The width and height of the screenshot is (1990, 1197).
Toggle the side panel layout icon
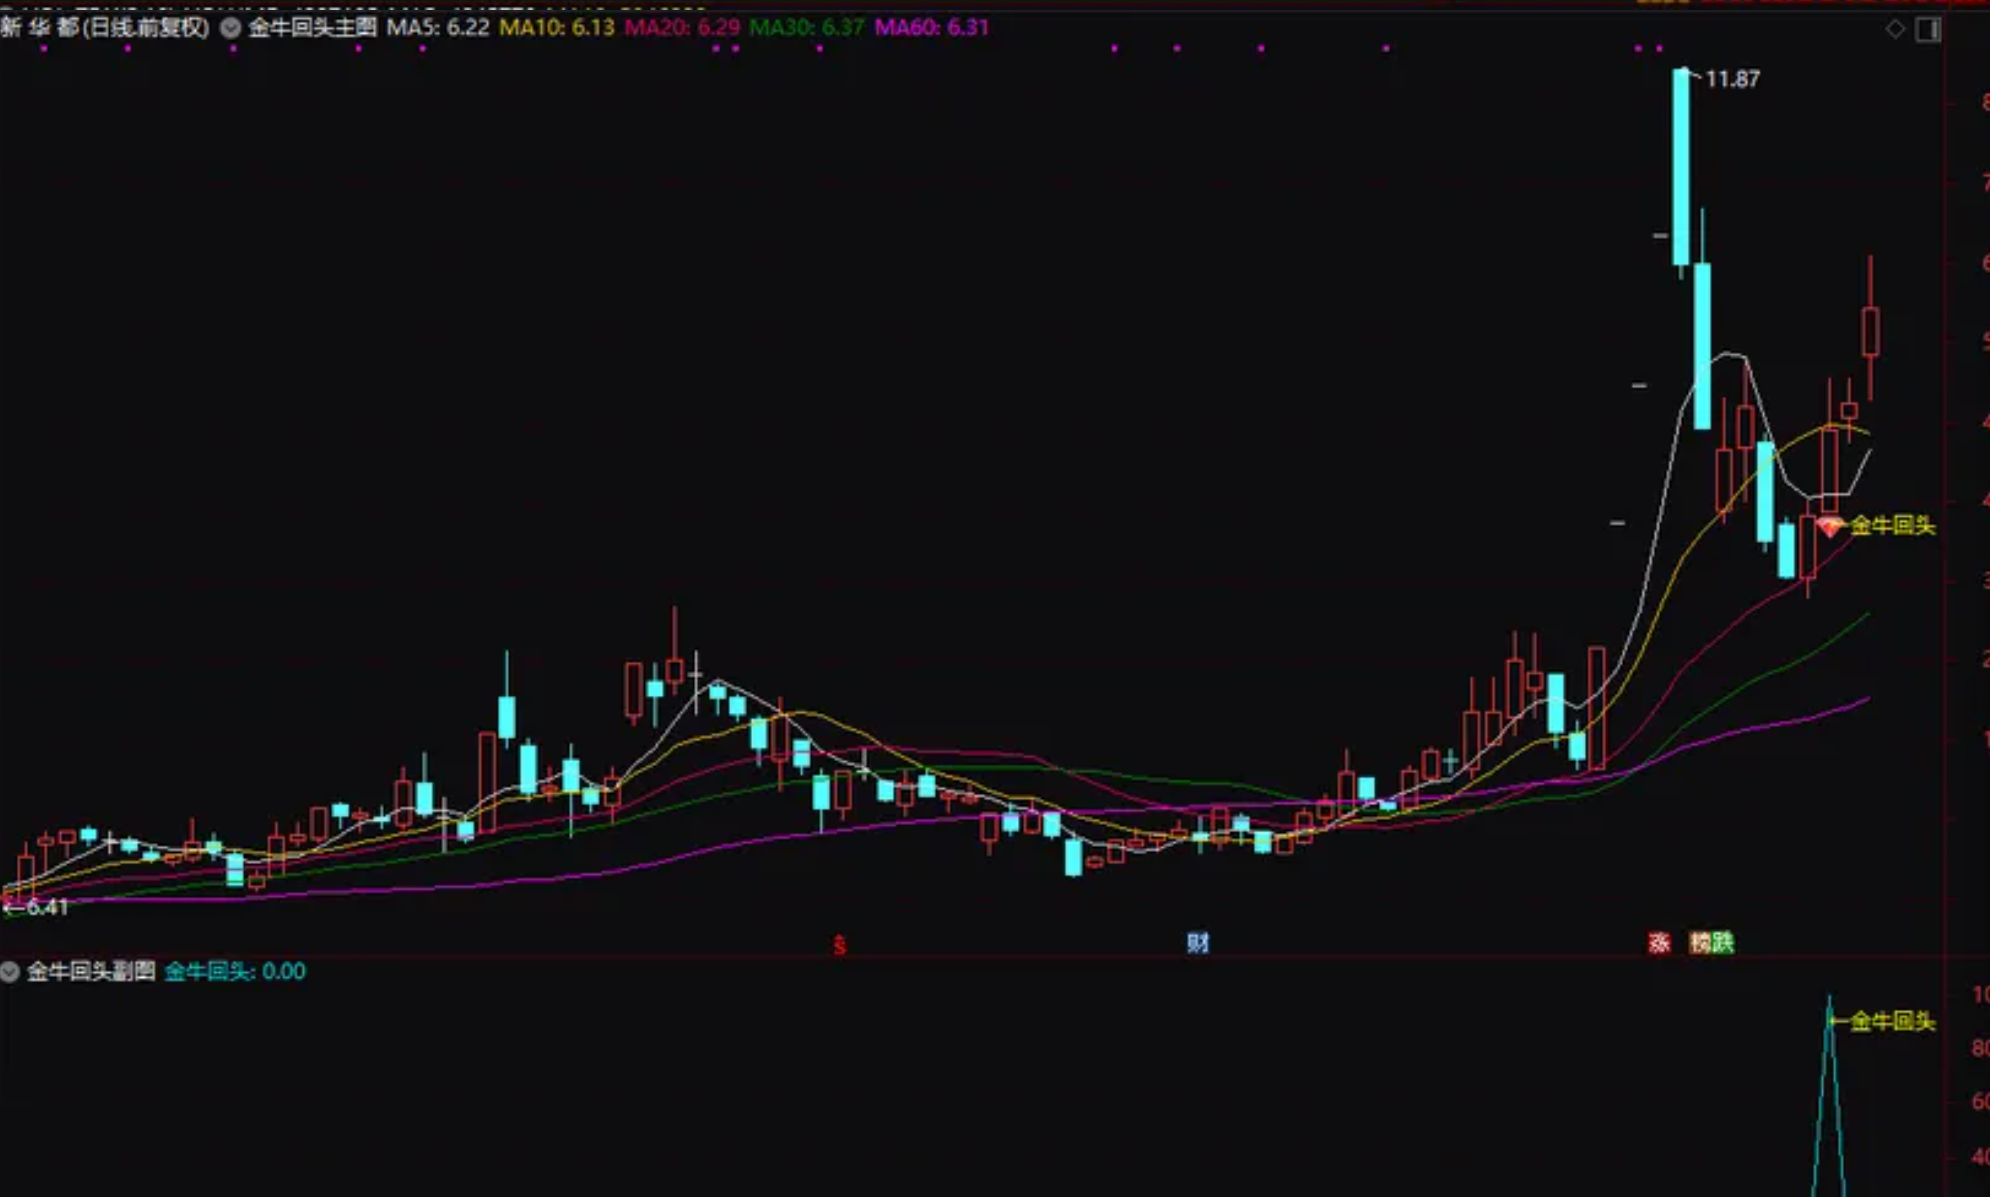click(1928, 30)
